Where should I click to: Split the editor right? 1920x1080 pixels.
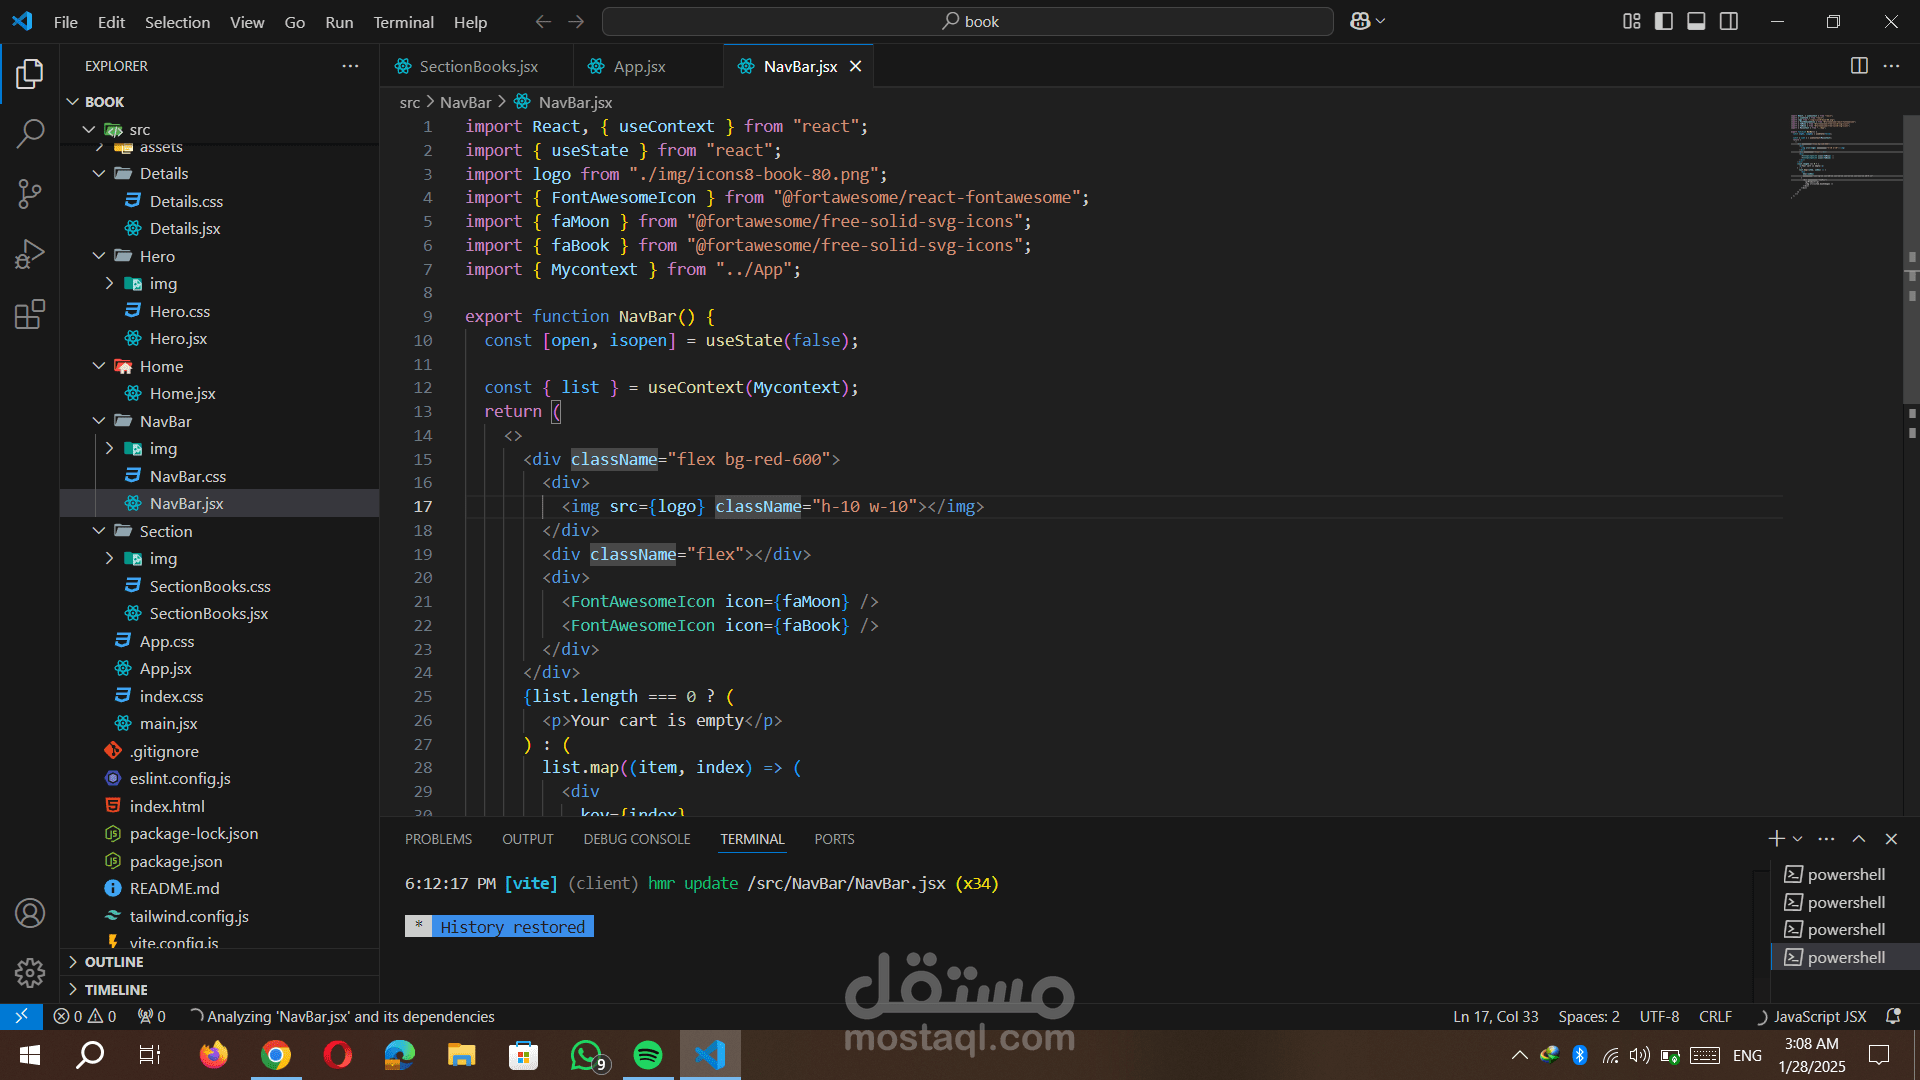[x=1859, y=66]
